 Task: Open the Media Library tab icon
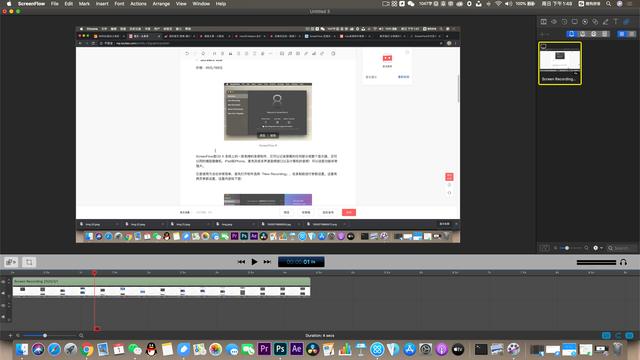point(626,22)
